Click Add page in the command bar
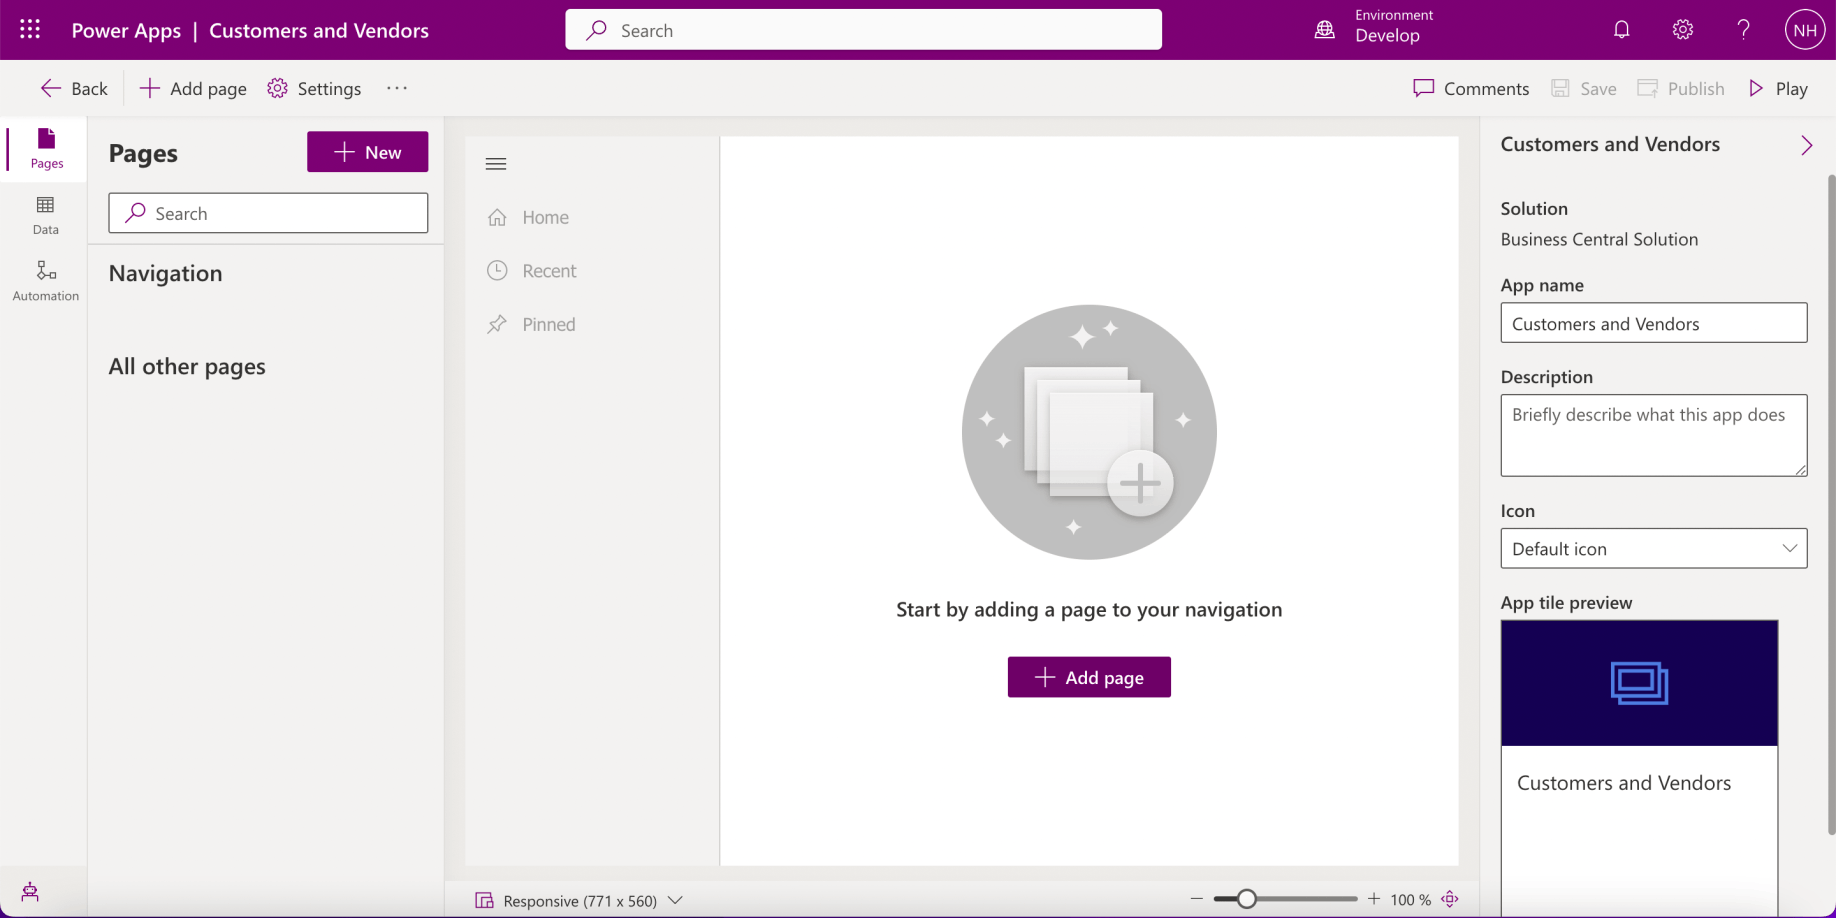This screenshot has width=1836, height=918. [x=193, y=88]
